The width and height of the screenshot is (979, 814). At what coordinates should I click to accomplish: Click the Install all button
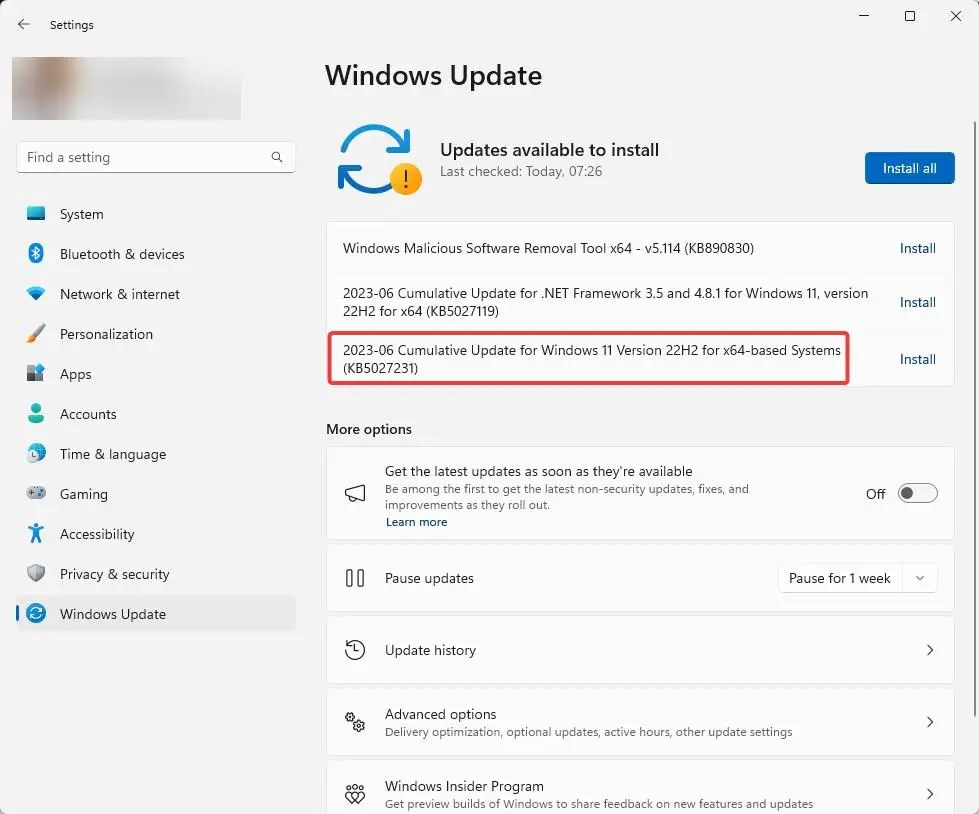tap(909, 168)
